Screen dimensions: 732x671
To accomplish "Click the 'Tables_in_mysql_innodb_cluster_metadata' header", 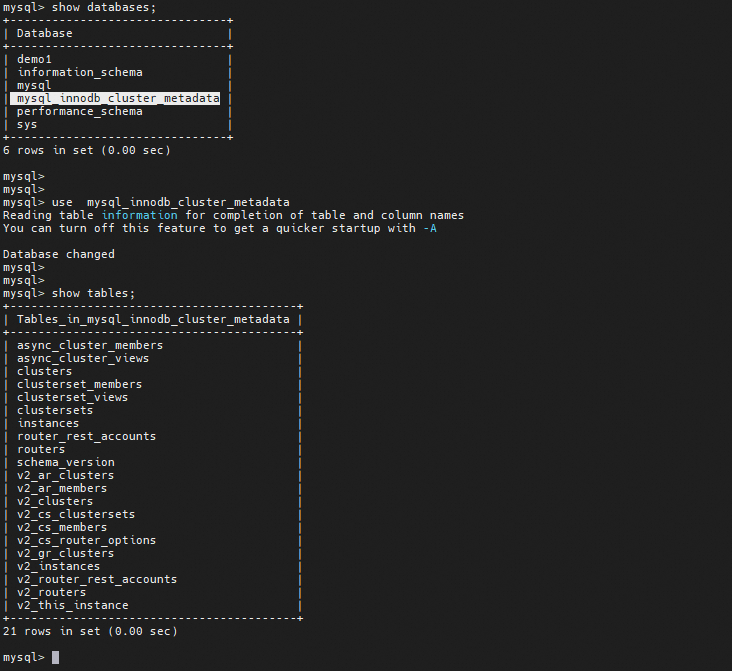I will pyautogui.click(x=153, y=319).
